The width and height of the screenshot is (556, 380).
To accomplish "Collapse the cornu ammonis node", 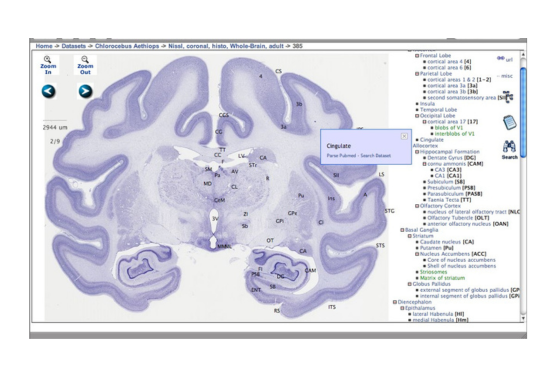I will pyautogui.click(x=424, y=164).
